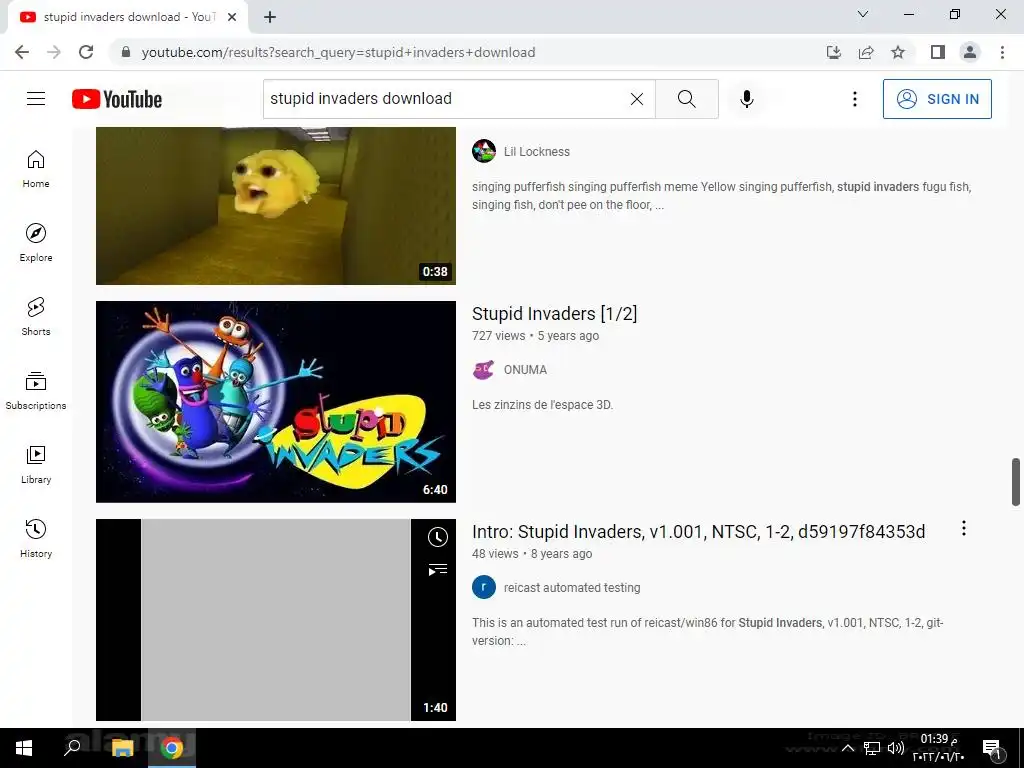Open the Stupid Invaders [1/2] thumbnail

276,402
